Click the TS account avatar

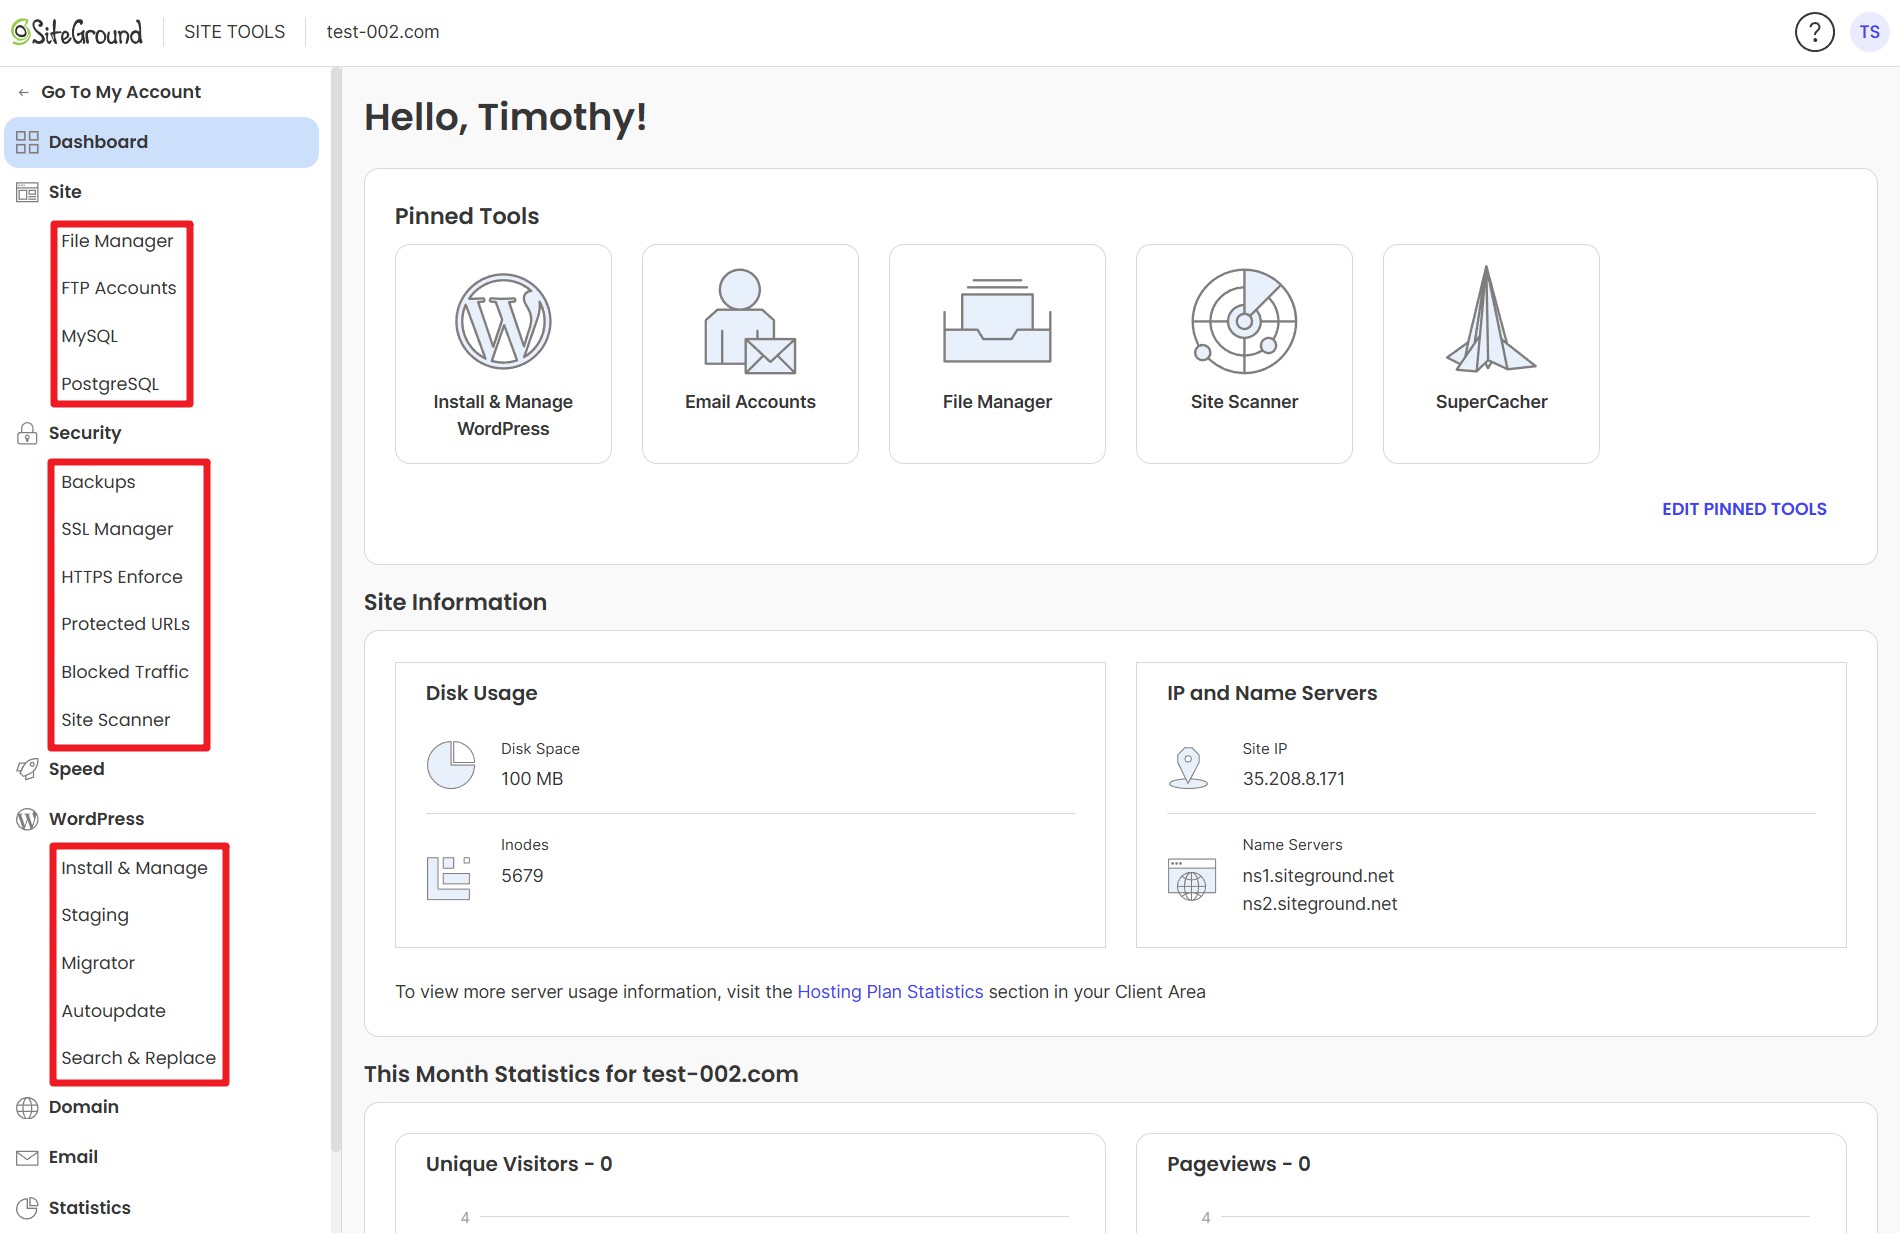pos(1869,31)
